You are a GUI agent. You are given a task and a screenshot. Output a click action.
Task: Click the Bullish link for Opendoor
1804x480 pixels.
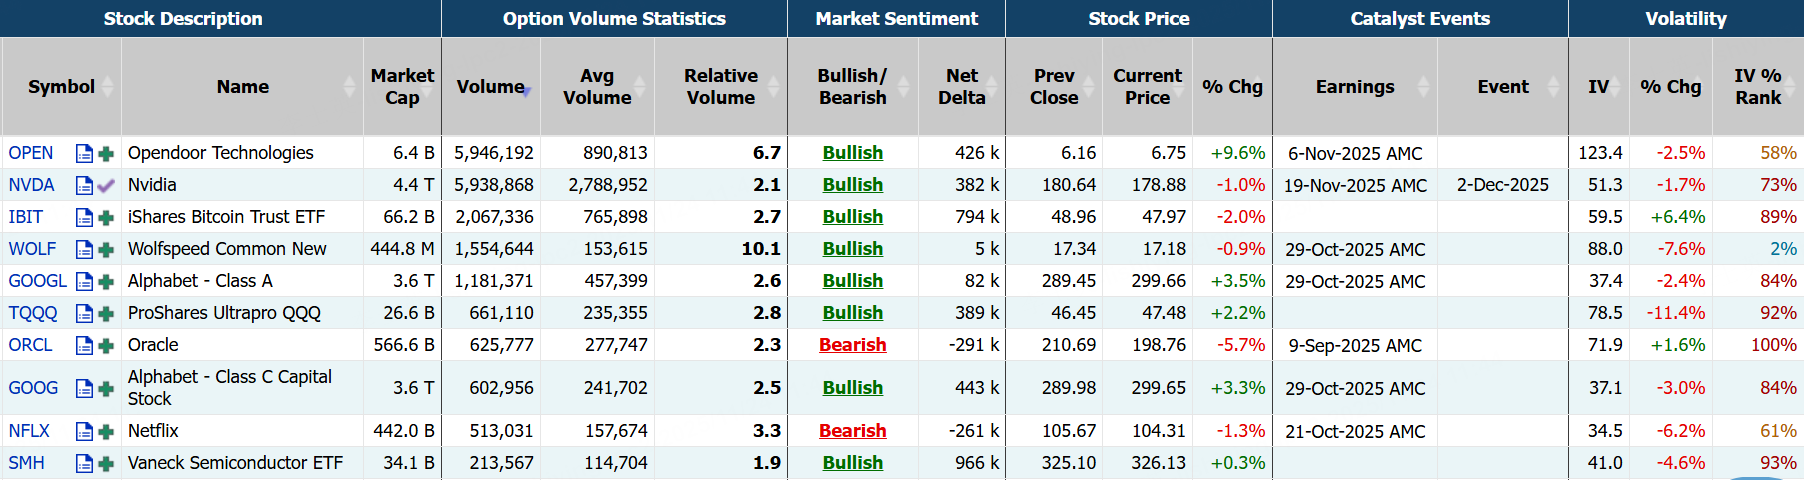coord(852,153)
